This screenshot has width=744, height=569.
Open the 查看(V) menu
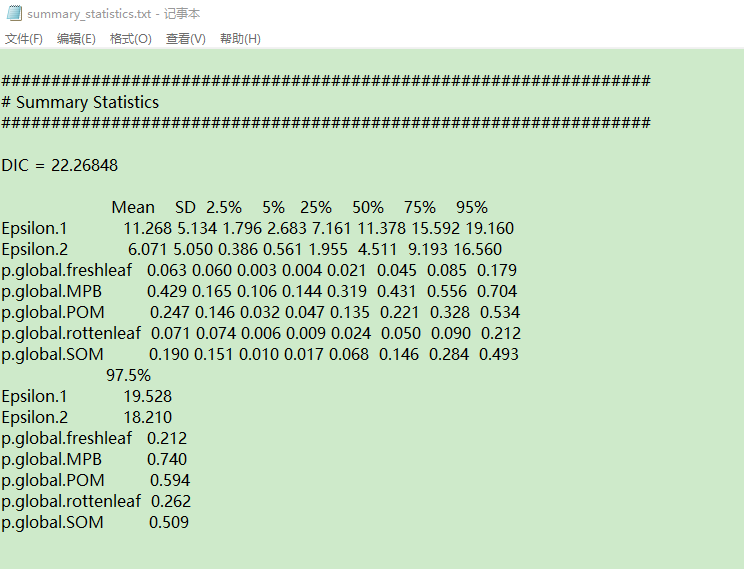(185, 39)
